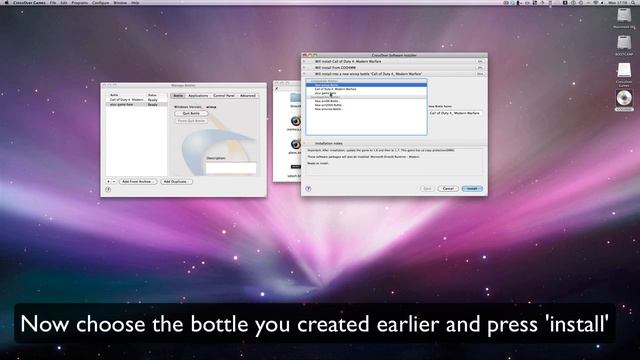Expand the 'Will install from COD4MW' section

coord(304,67)
